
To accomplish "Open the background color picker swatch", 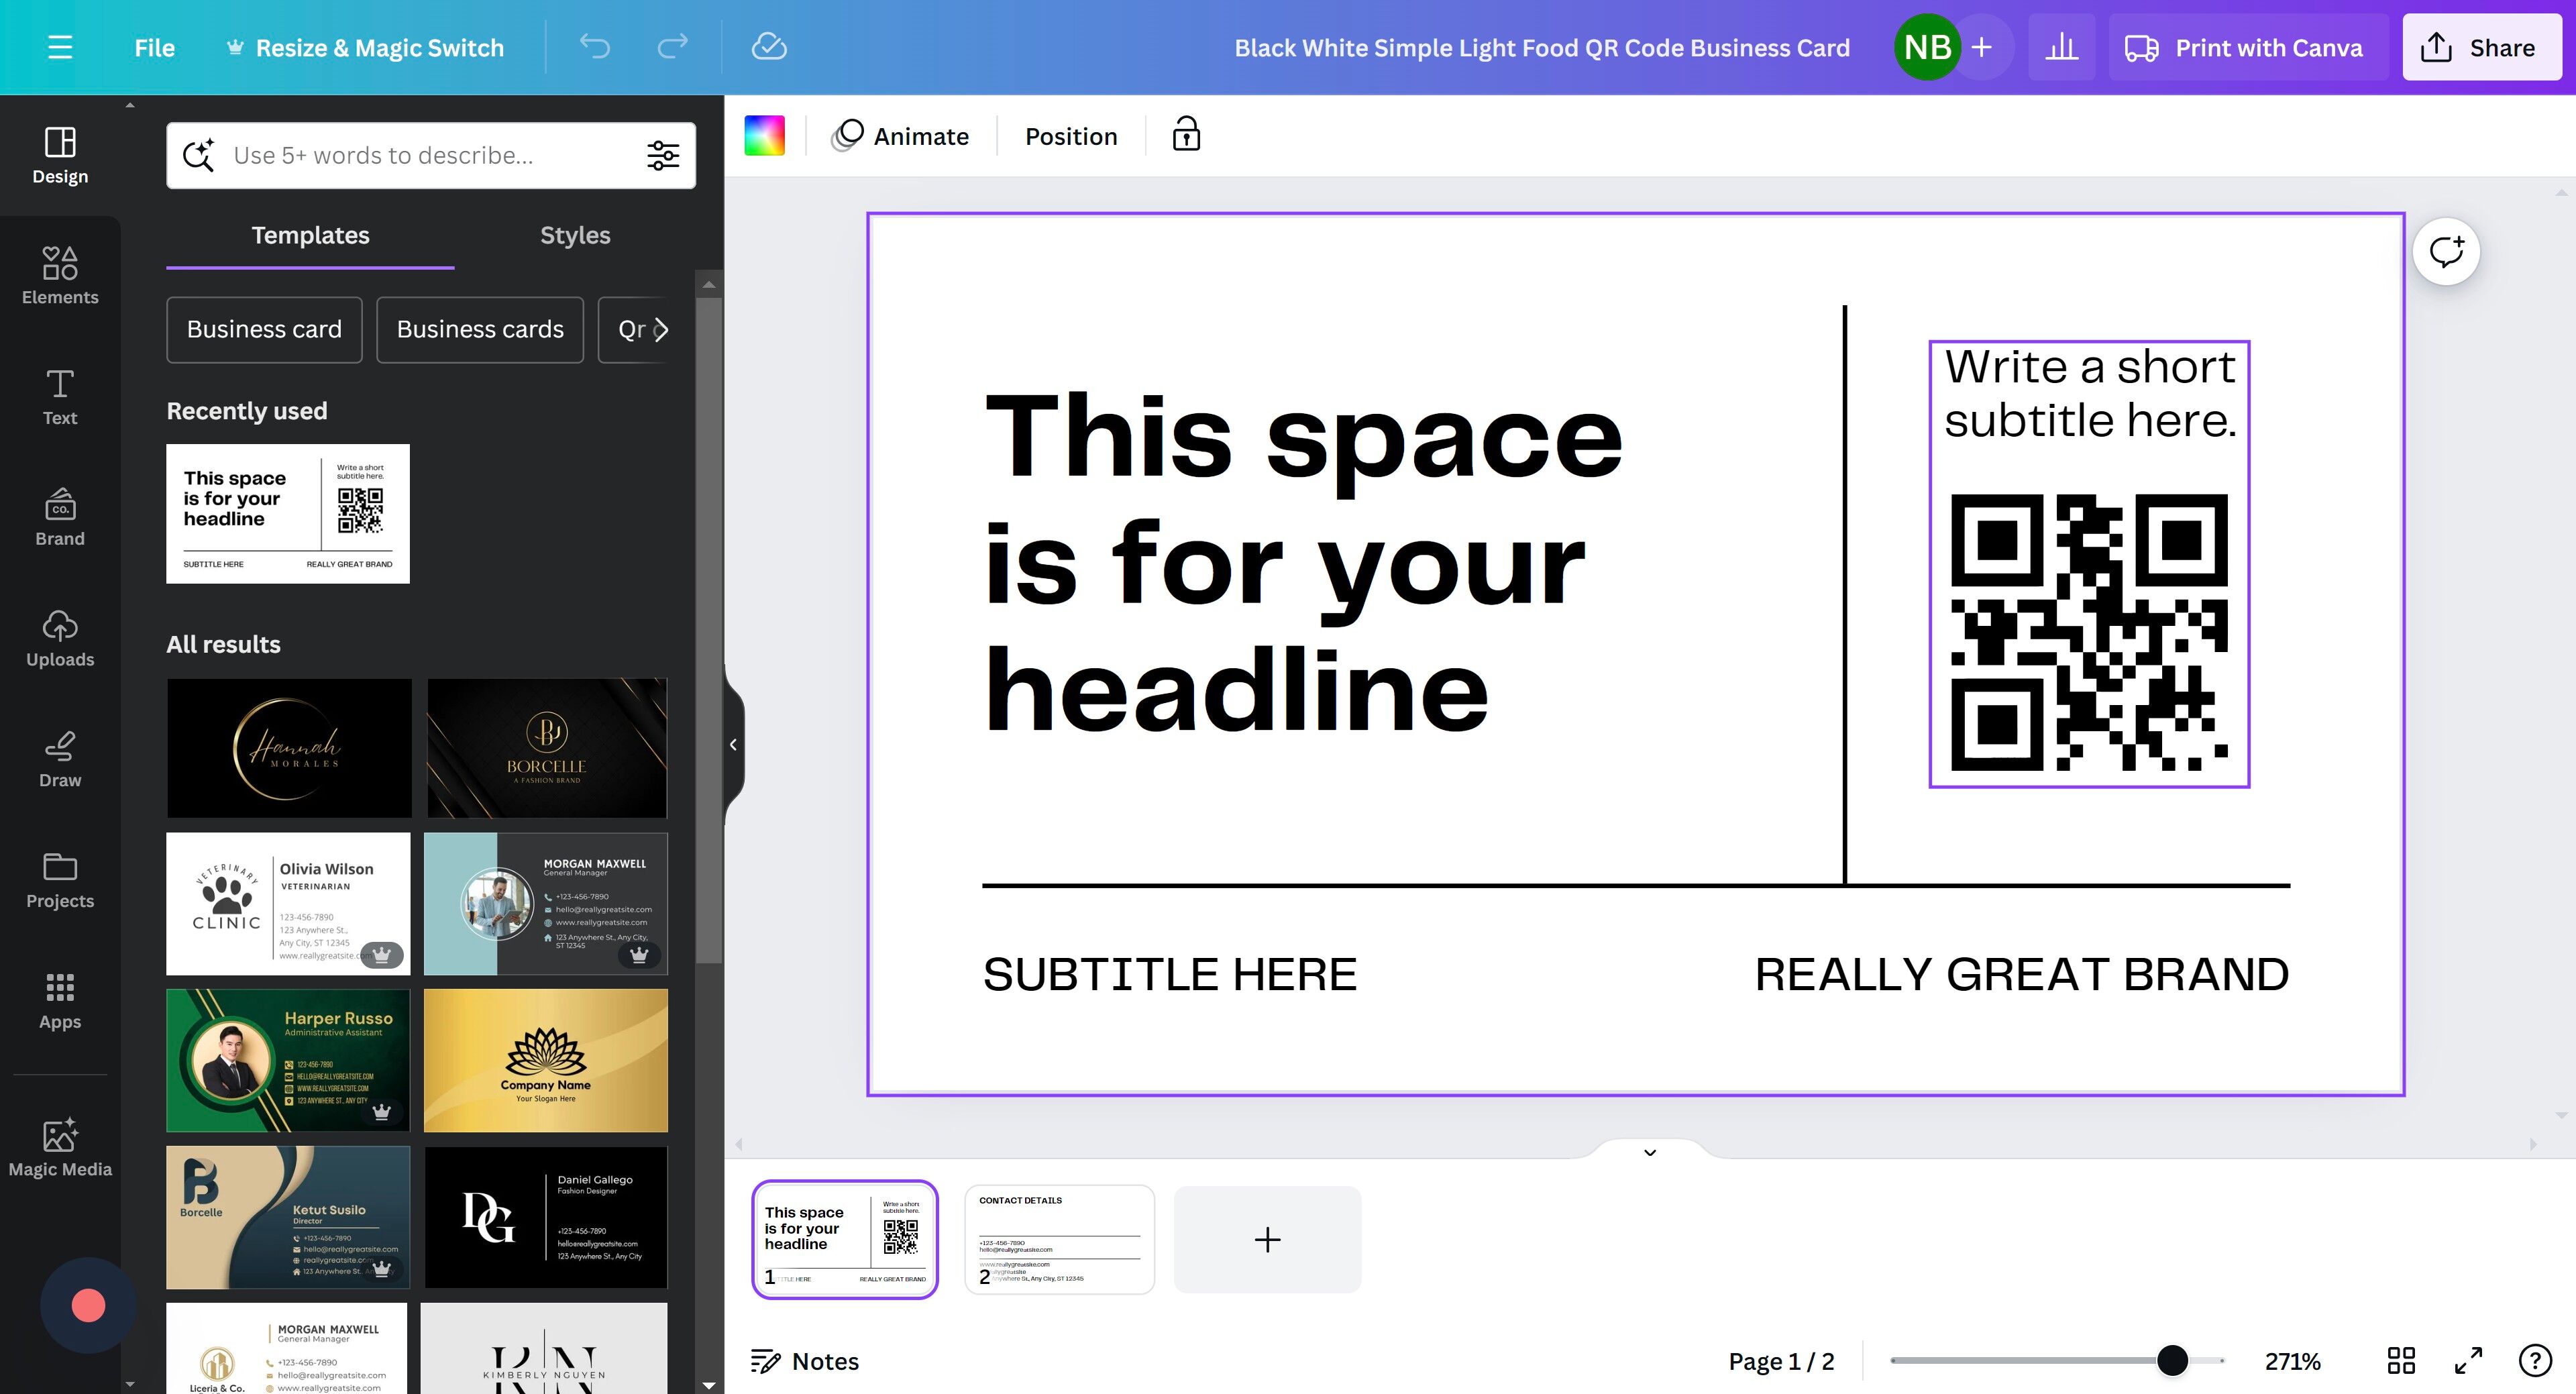I will 765,135.
